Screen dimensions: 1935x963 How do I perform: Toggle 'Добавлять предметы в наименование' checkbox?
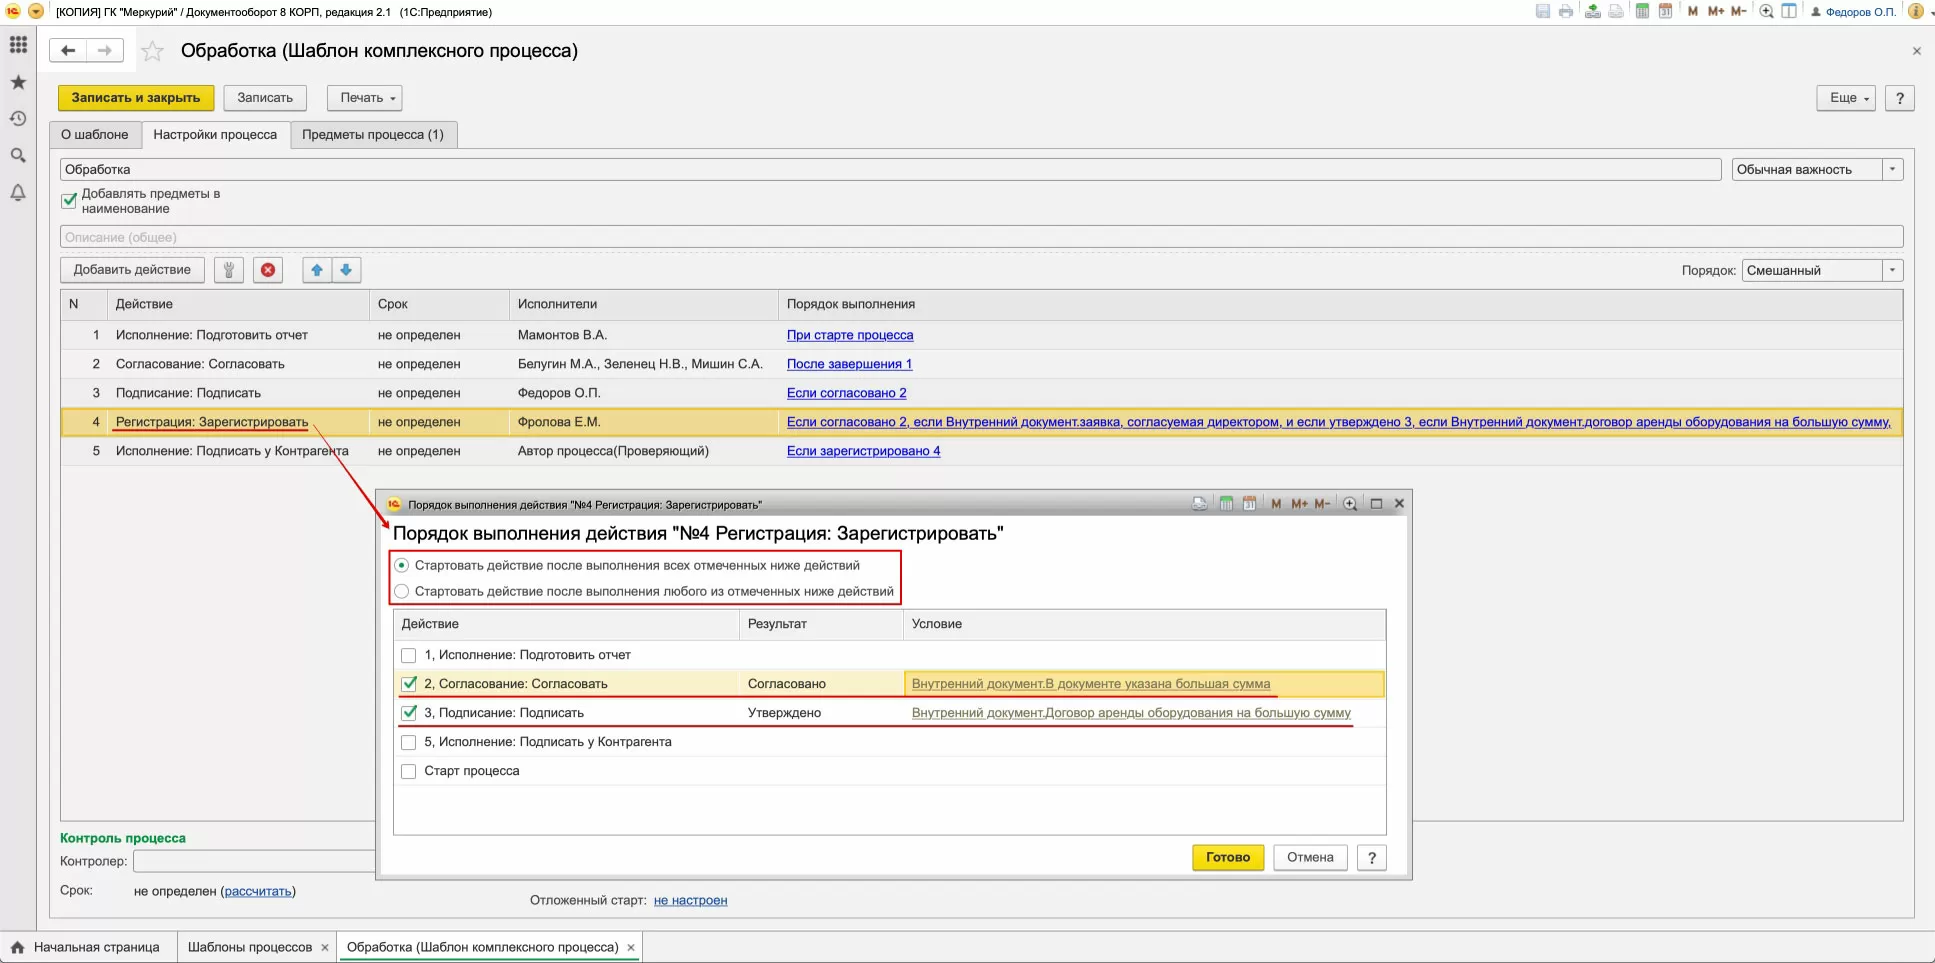pyautogui.click(x=69, y=201)
